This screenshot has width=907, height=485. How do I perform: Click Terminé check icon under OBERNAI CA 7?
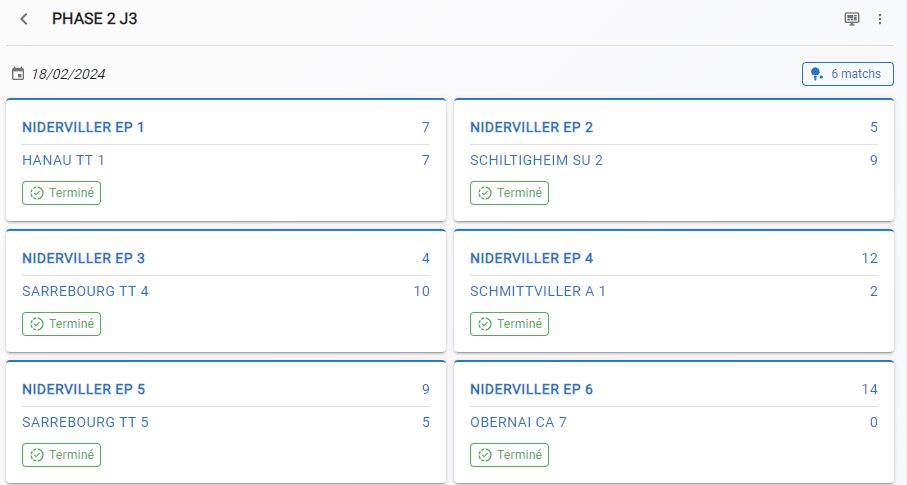tap(485, 455)
